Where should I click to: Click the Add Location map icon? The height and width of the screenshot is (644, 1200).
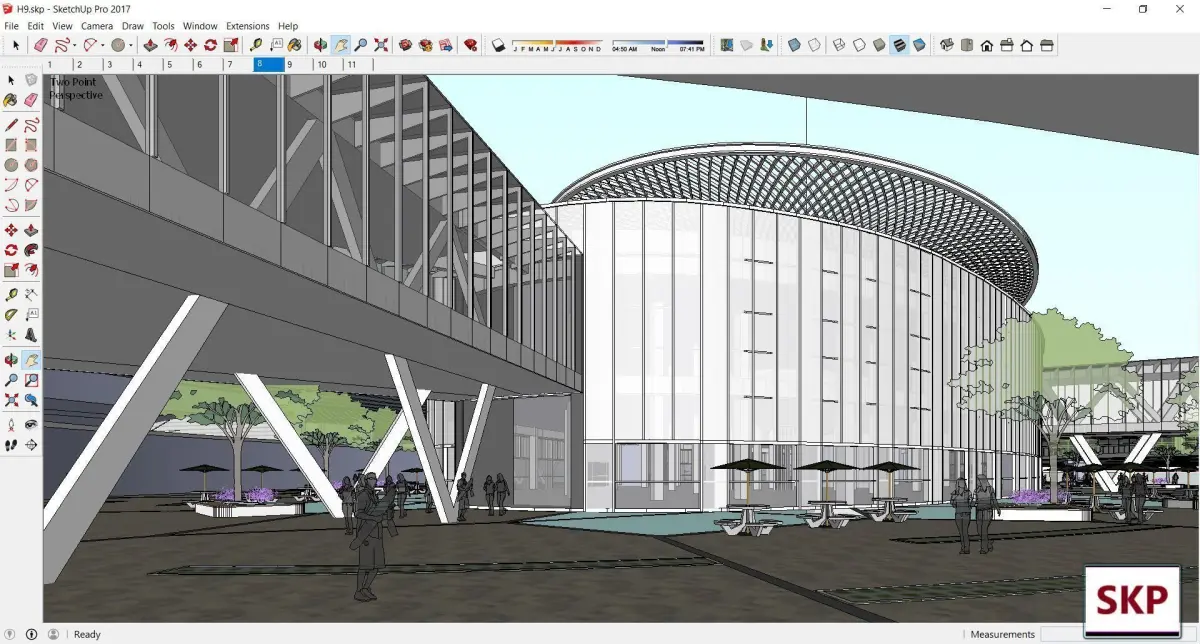(x=727, y=45)
